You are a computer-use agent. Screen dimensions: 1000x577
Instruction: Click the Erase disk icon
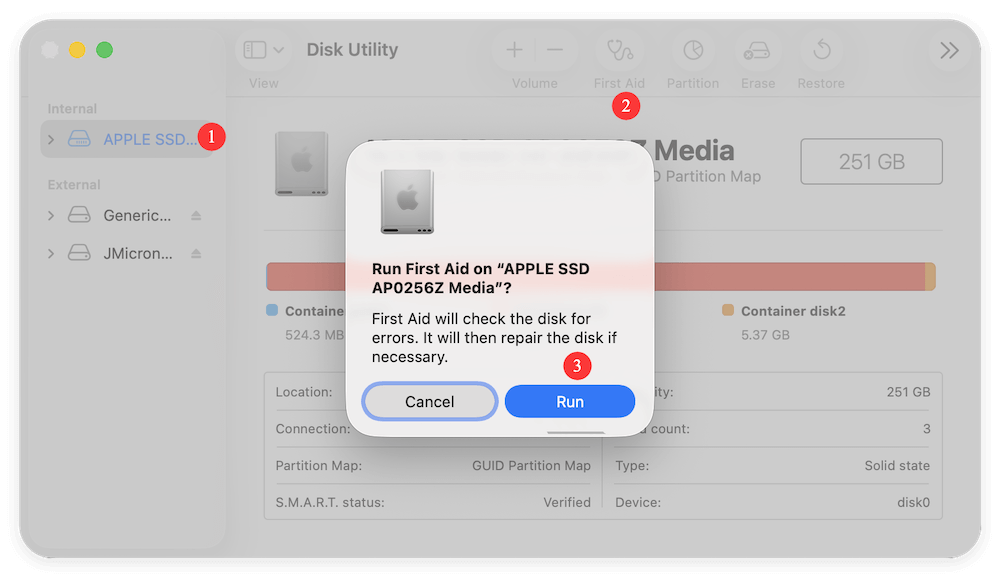coord(757,49)
